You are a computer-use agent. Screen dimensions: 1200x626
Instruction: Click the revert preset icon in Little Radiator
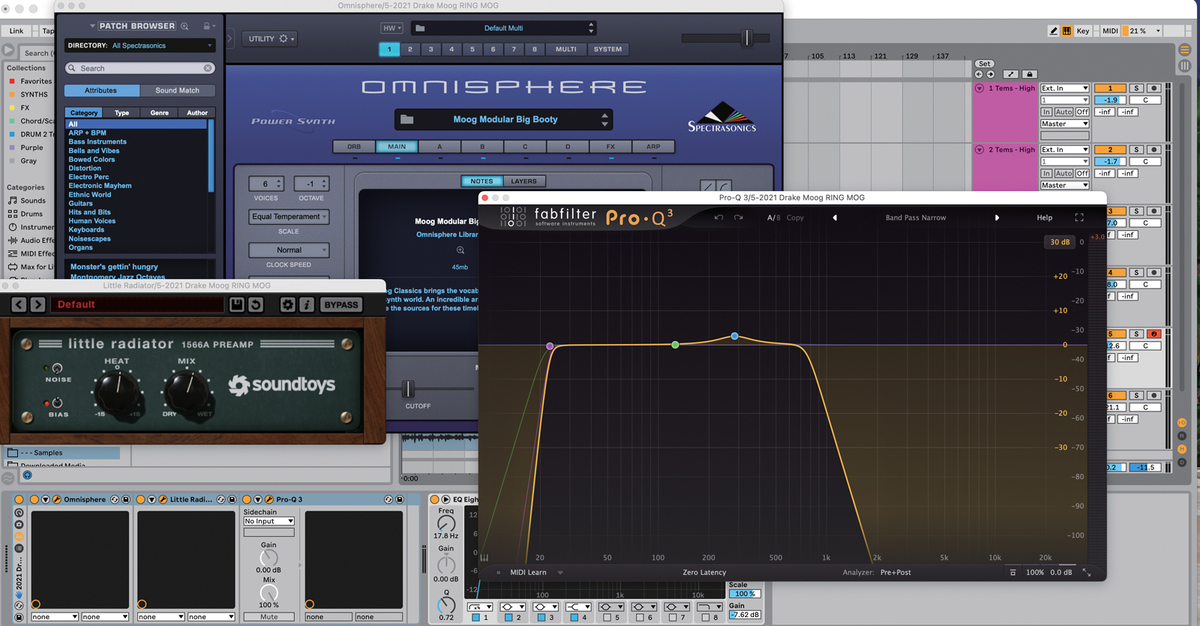255,305
